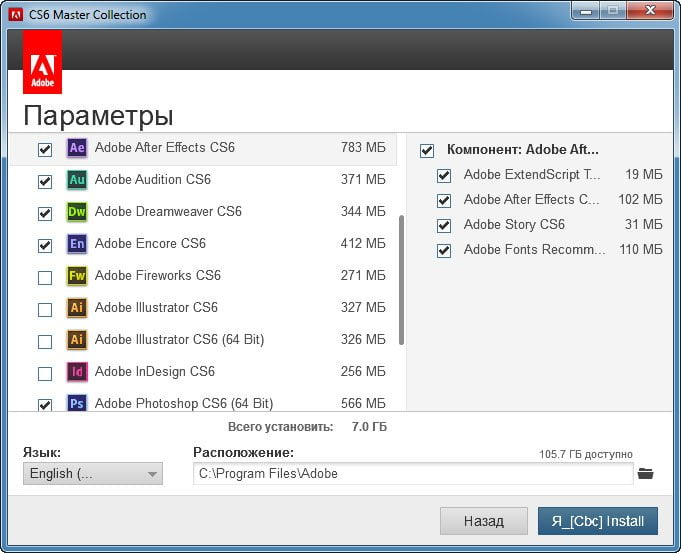The height and width of the screenshot is (553, 681).
Task: Click the InDesign Id icon
Action: [x=77, y=372]
